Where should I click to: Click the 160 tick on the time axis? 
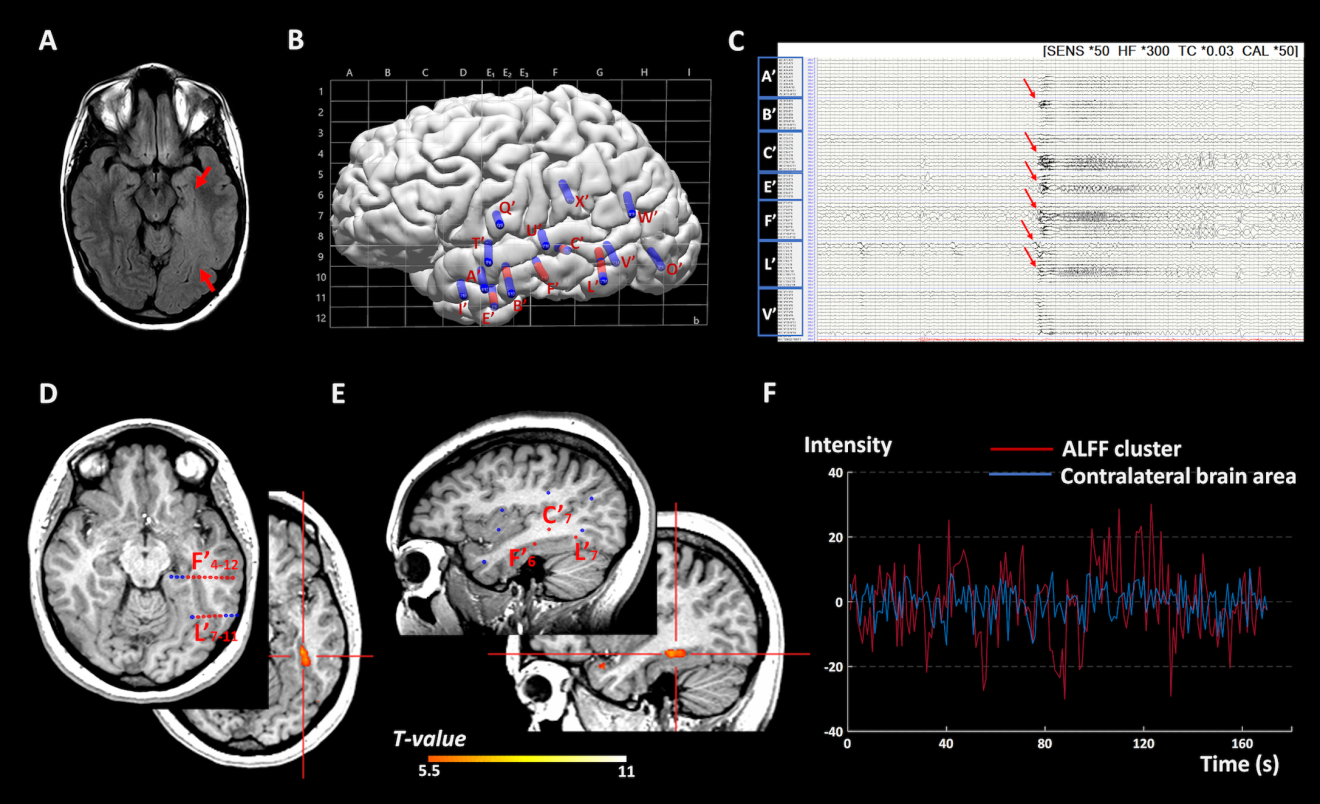1243,745
